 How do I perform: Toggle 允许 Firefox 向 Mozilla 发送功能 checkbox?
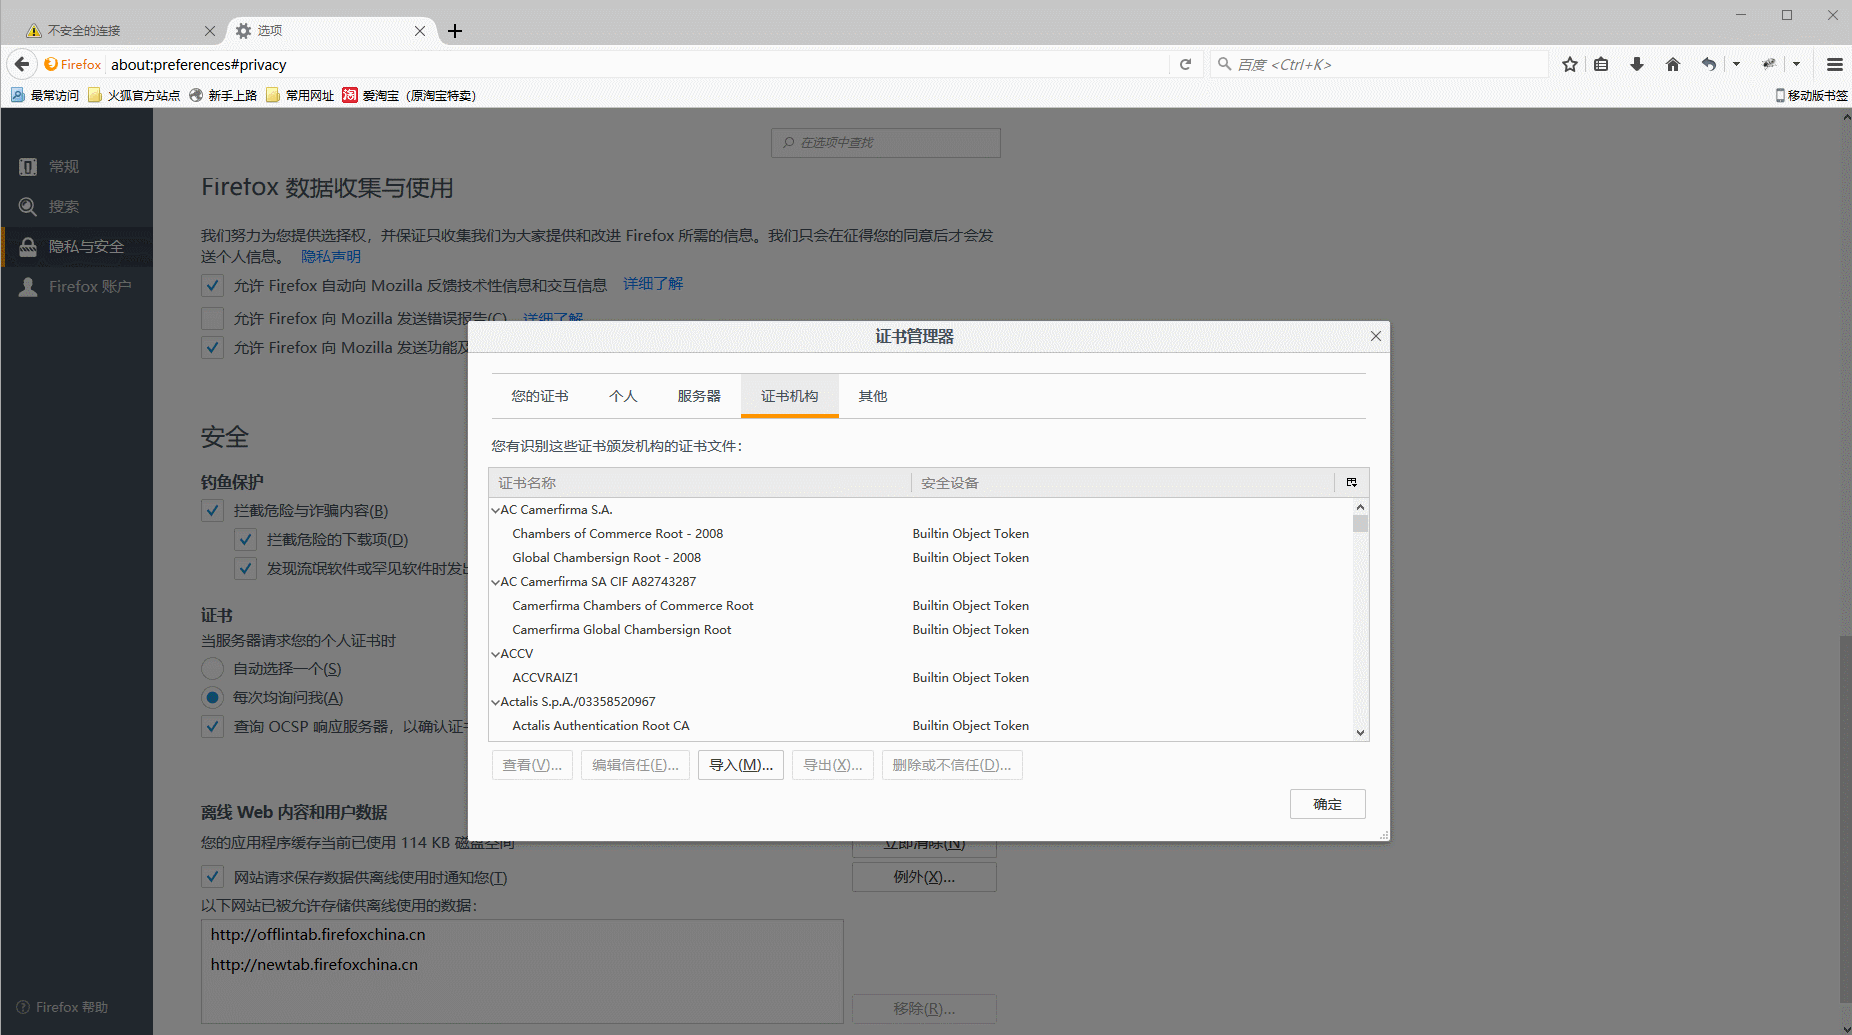(212, 347)
